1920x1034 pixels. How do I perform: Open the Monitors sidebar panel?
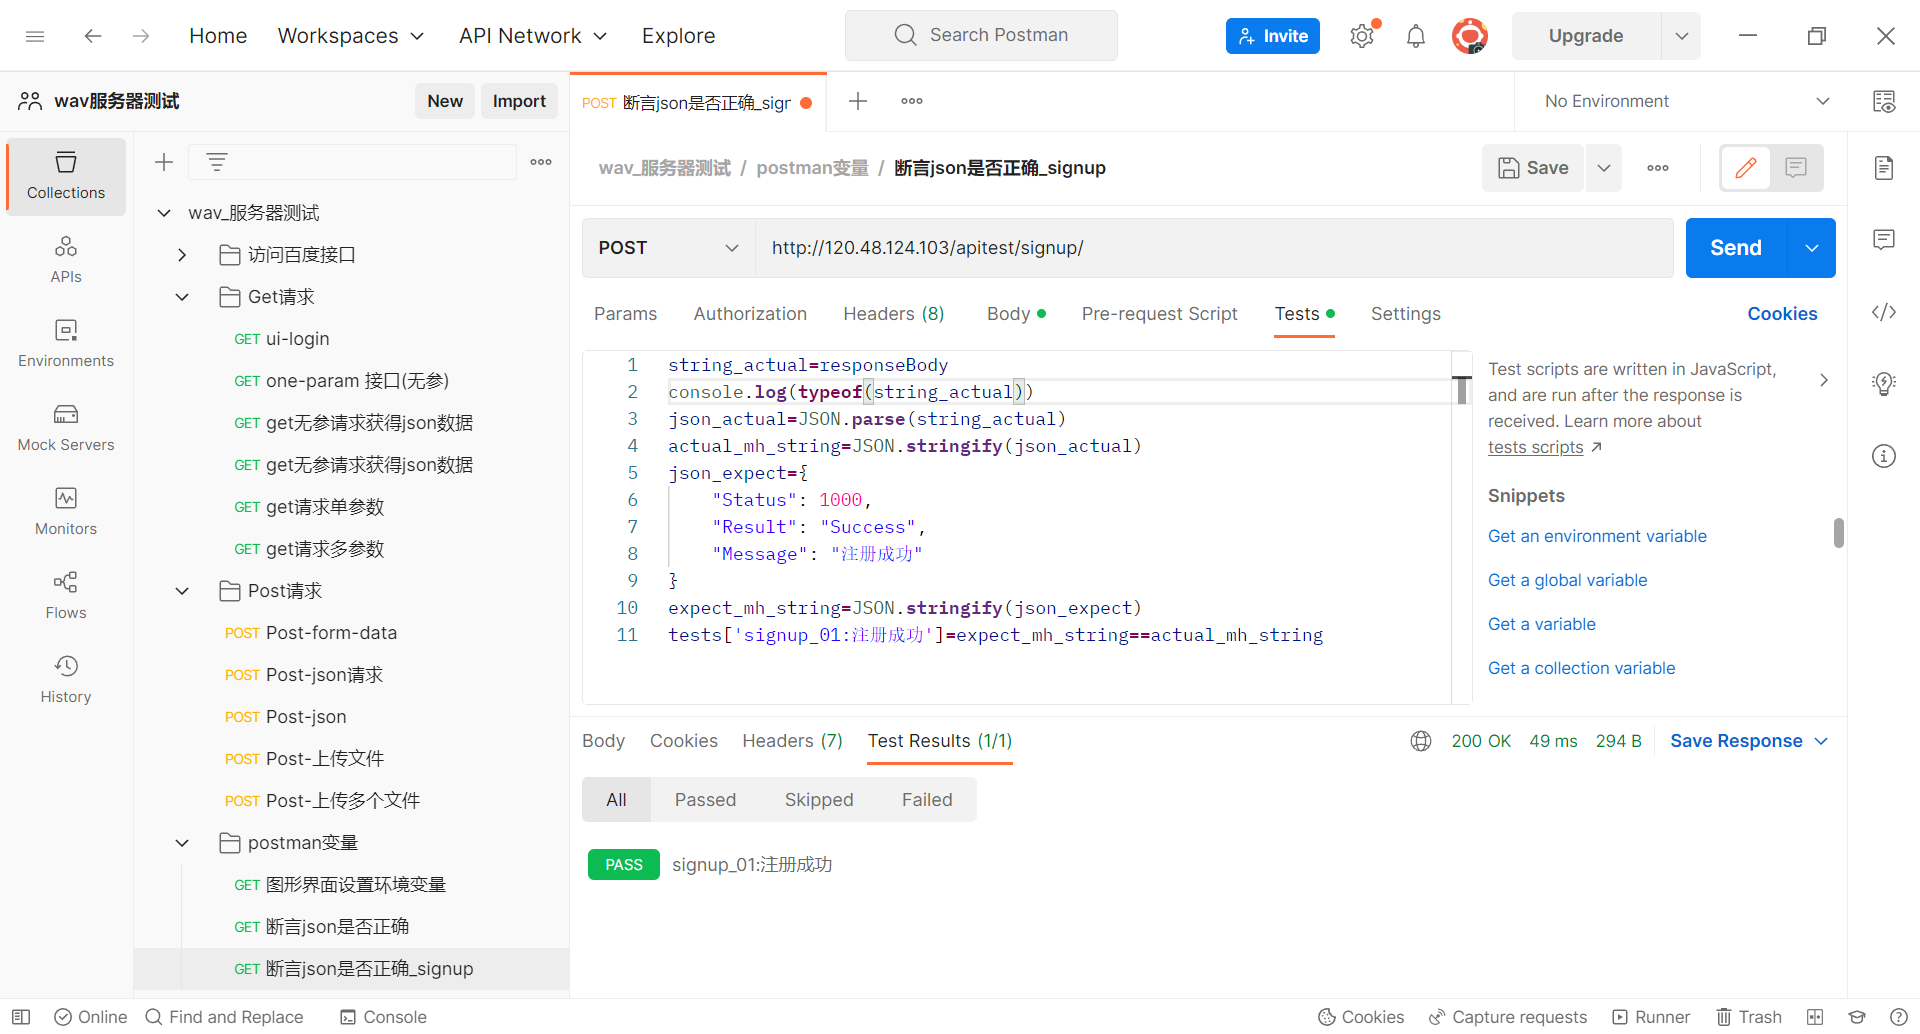pos(66,512)
